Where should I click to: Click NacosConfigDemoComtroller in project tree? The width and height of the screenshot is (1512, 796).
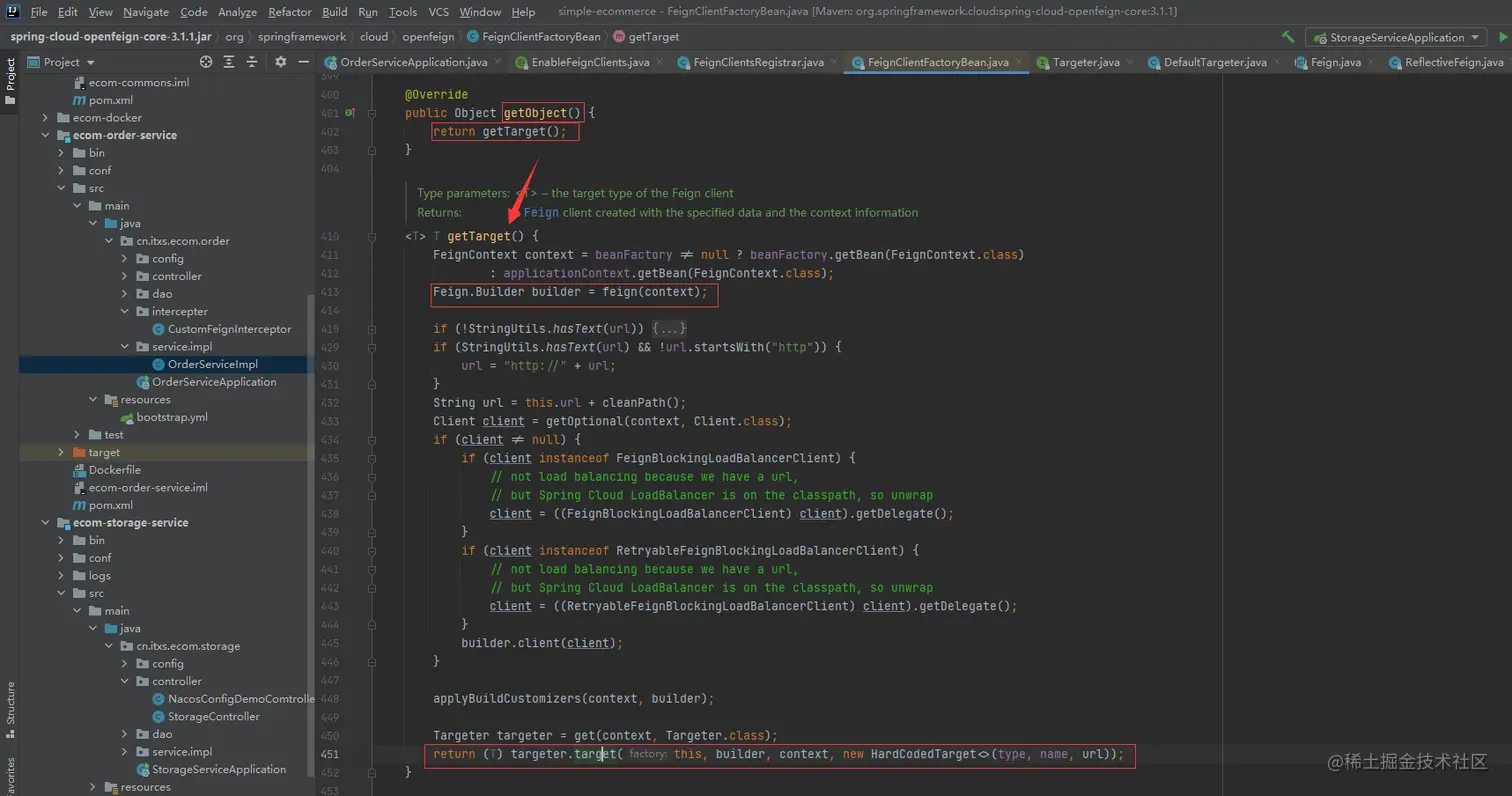(240, 699)
